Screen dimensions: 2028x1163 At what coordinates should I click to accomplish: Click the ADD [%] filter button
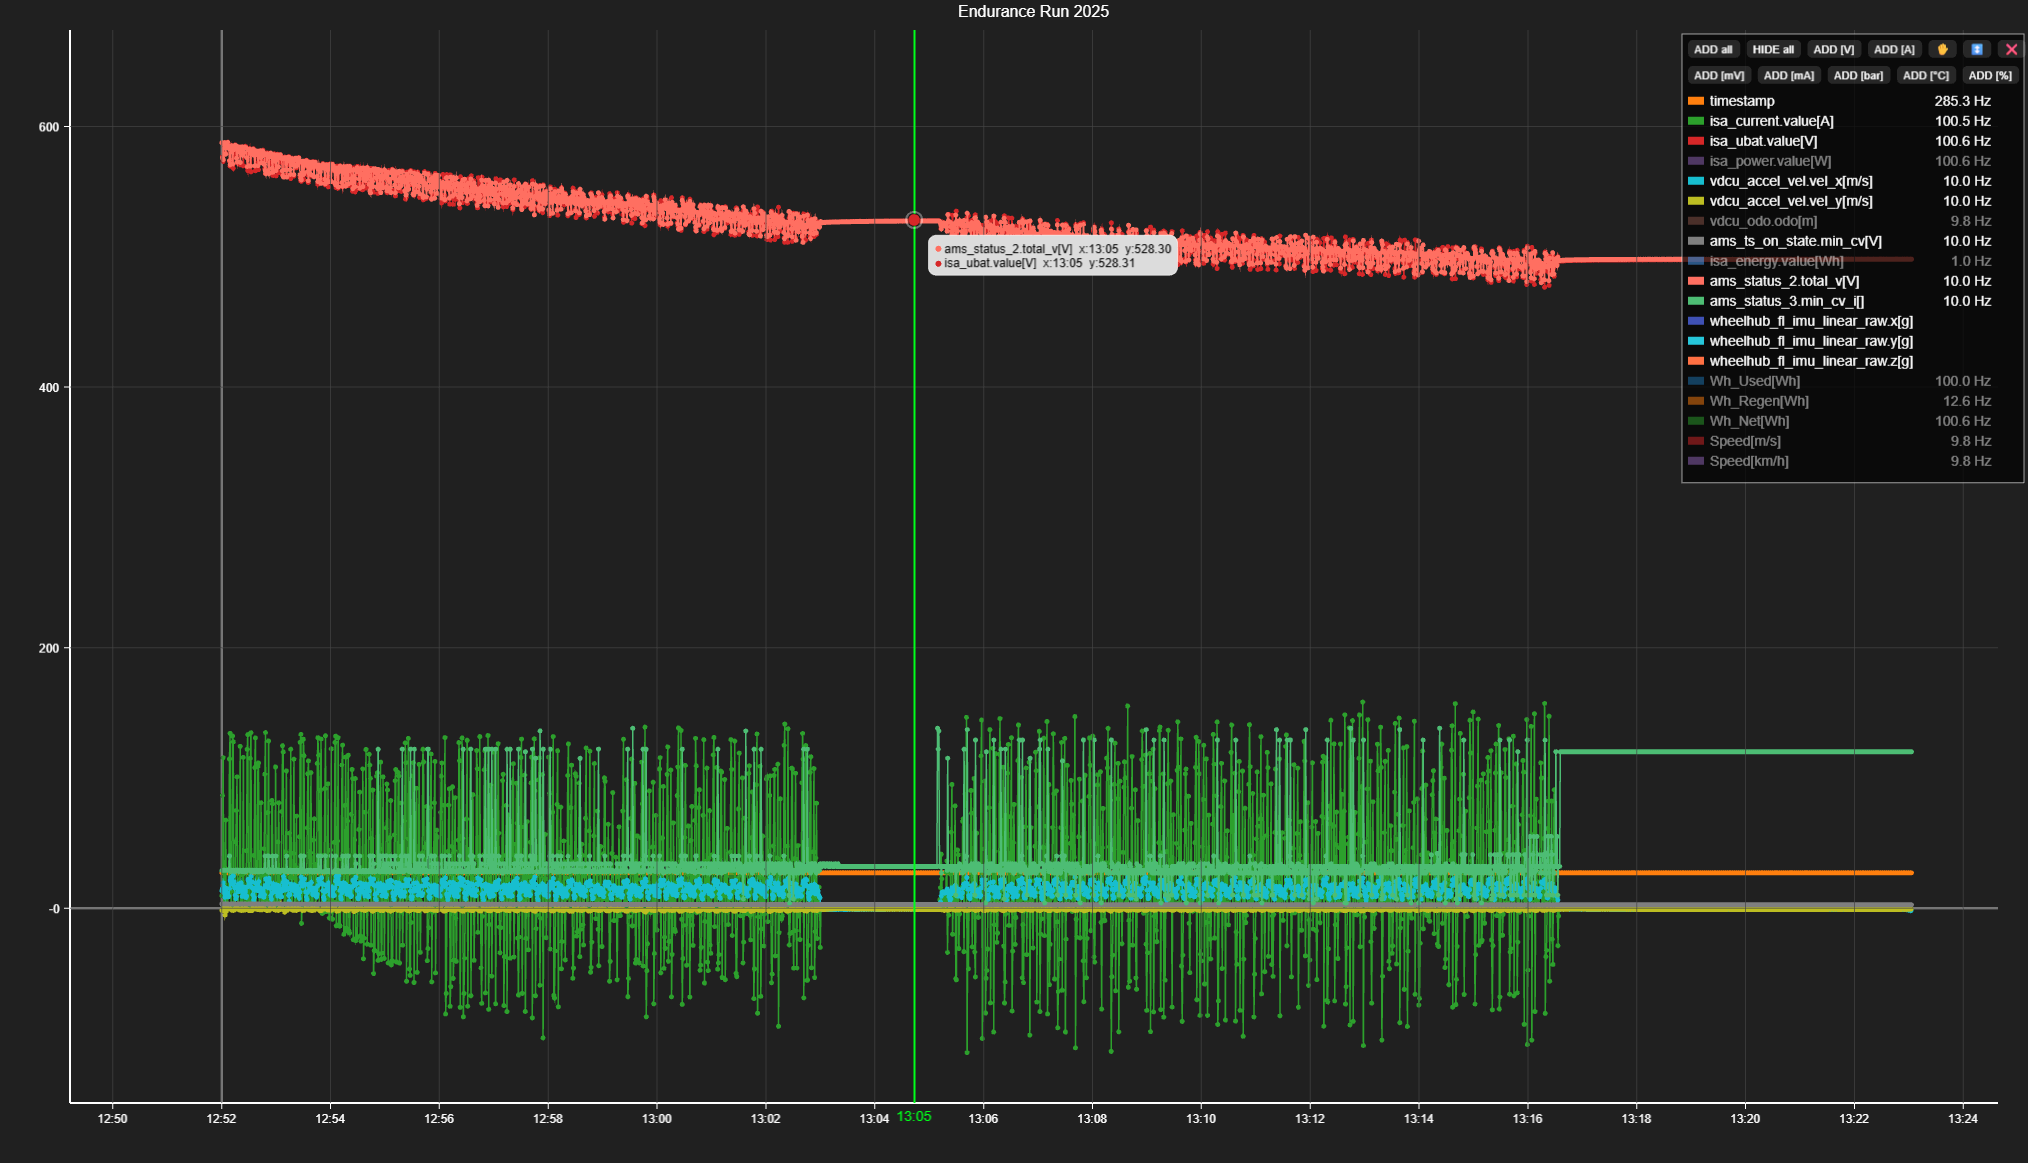coord(1989,75)
